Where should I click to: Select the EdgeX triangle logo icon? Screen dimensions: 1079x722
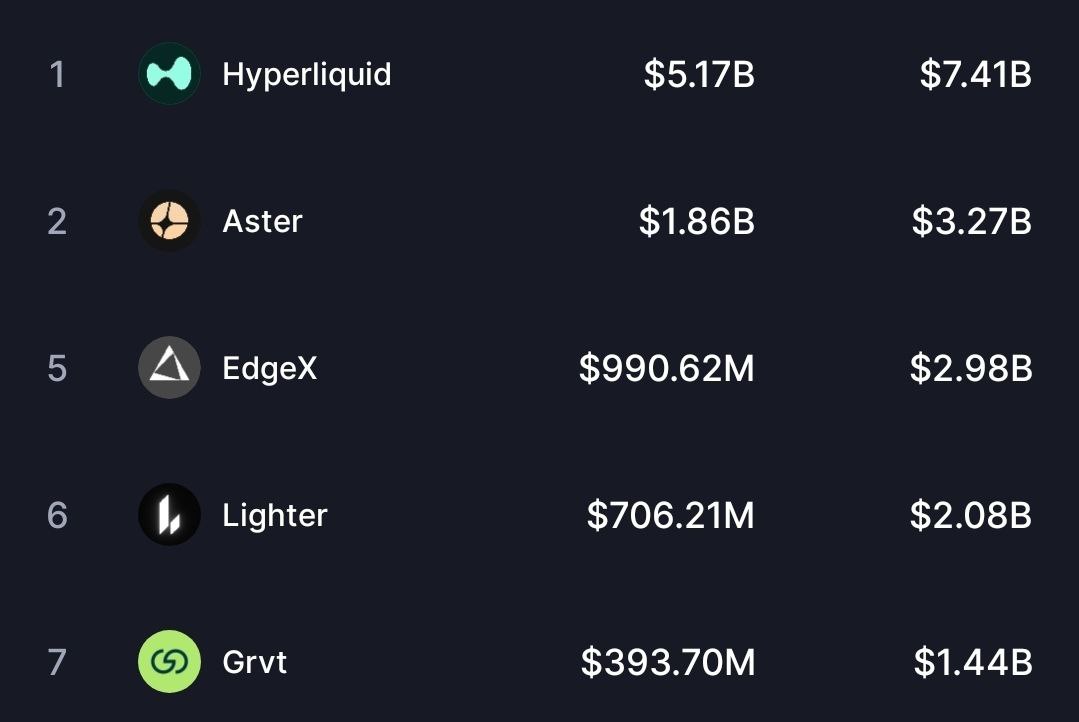[x=169, y=368]
